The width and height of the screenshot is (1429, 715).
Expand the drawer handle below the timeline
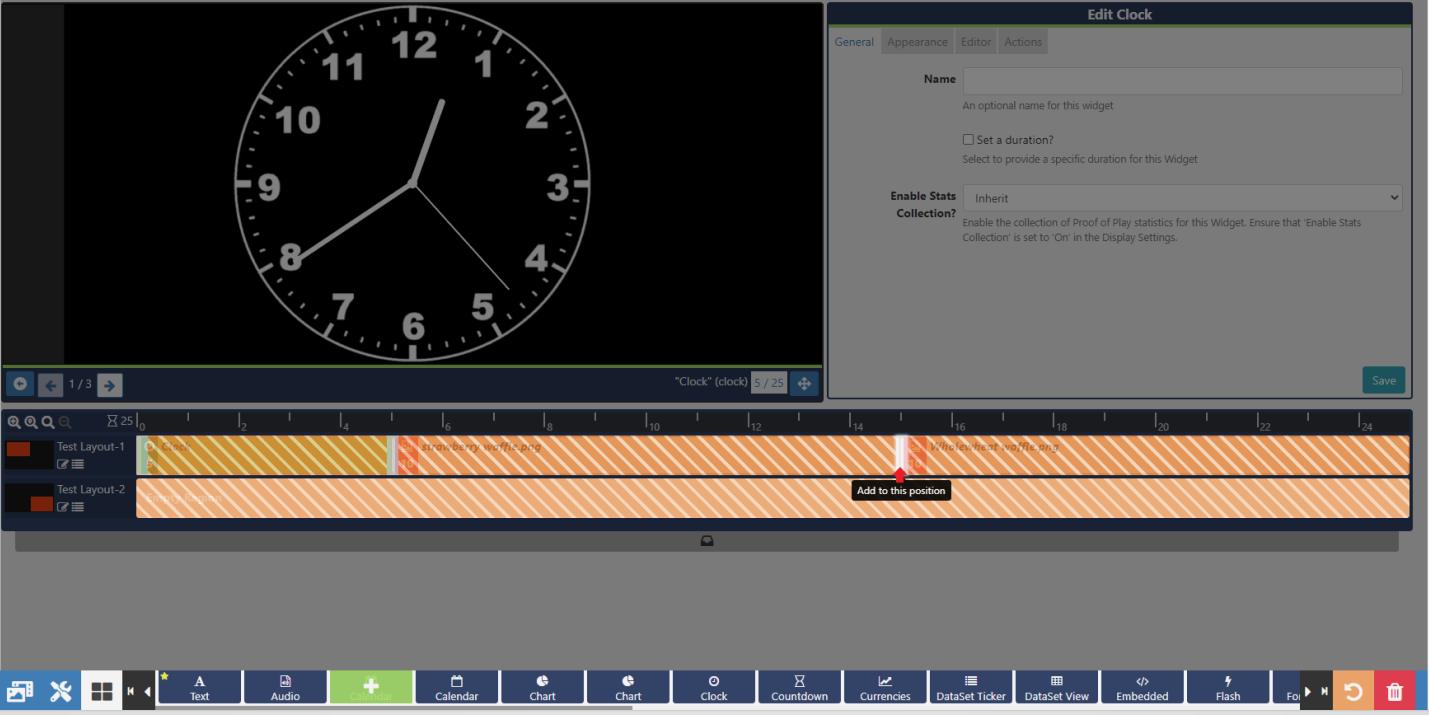[706, 542]
